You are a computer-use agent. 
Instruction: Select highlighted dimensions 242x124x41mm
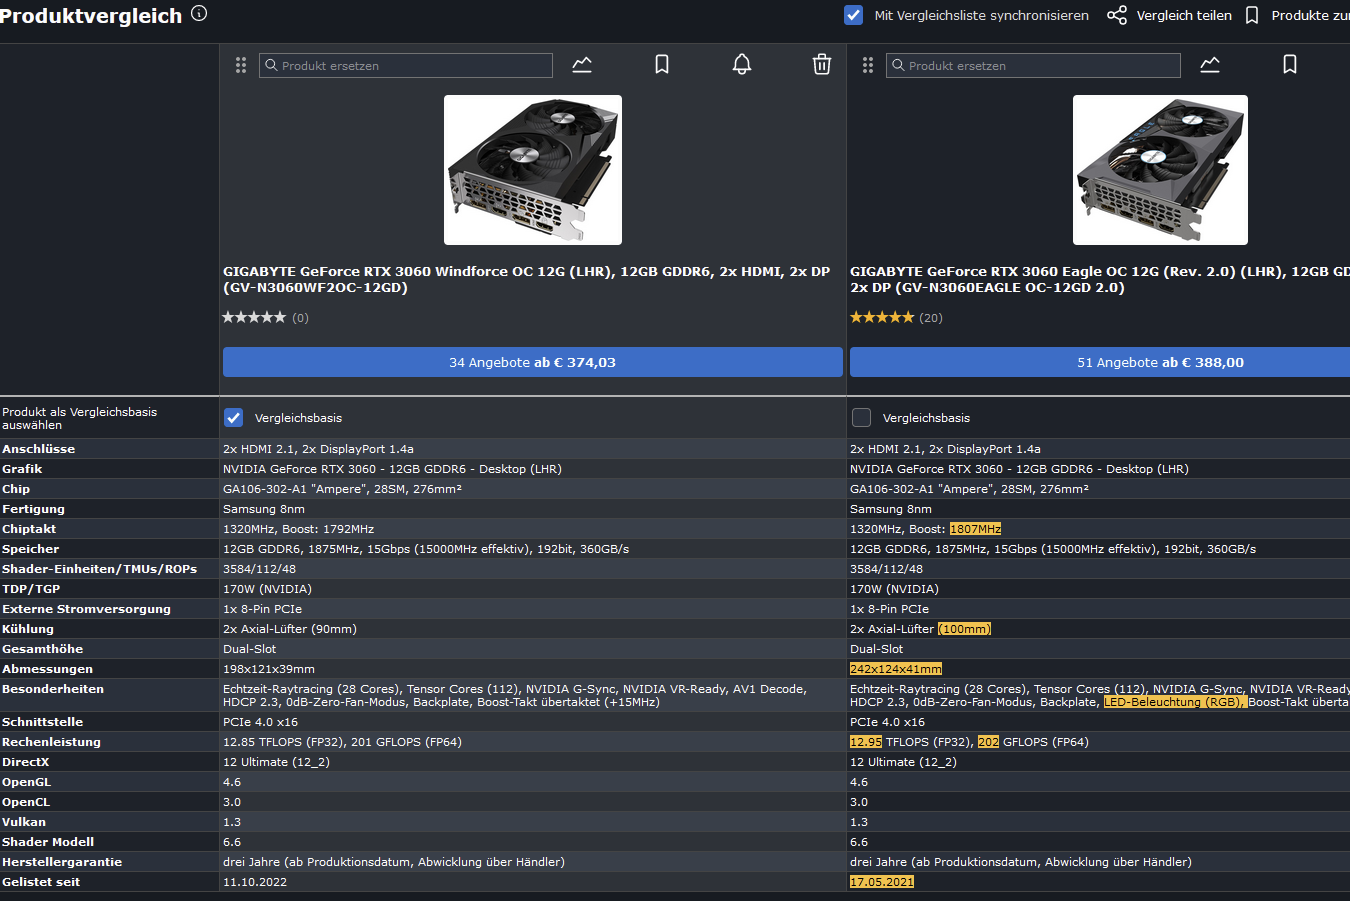tap(896, 669)
